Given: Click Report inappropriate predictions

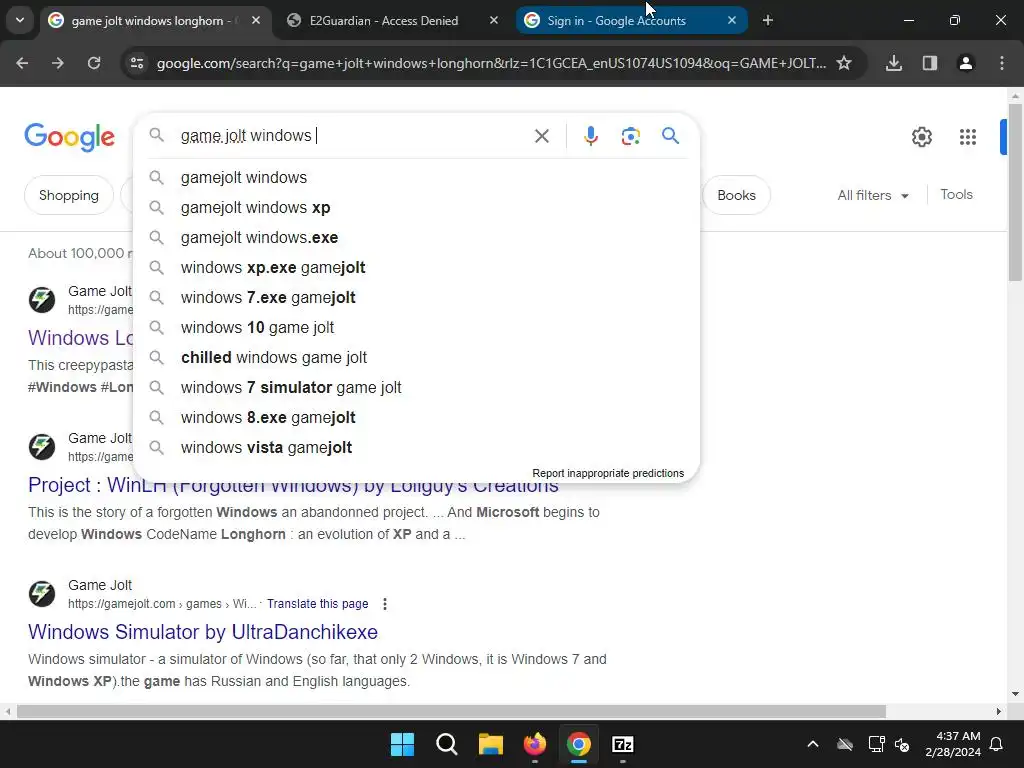Looking at the screenshot, I should [x=608, y=473].
